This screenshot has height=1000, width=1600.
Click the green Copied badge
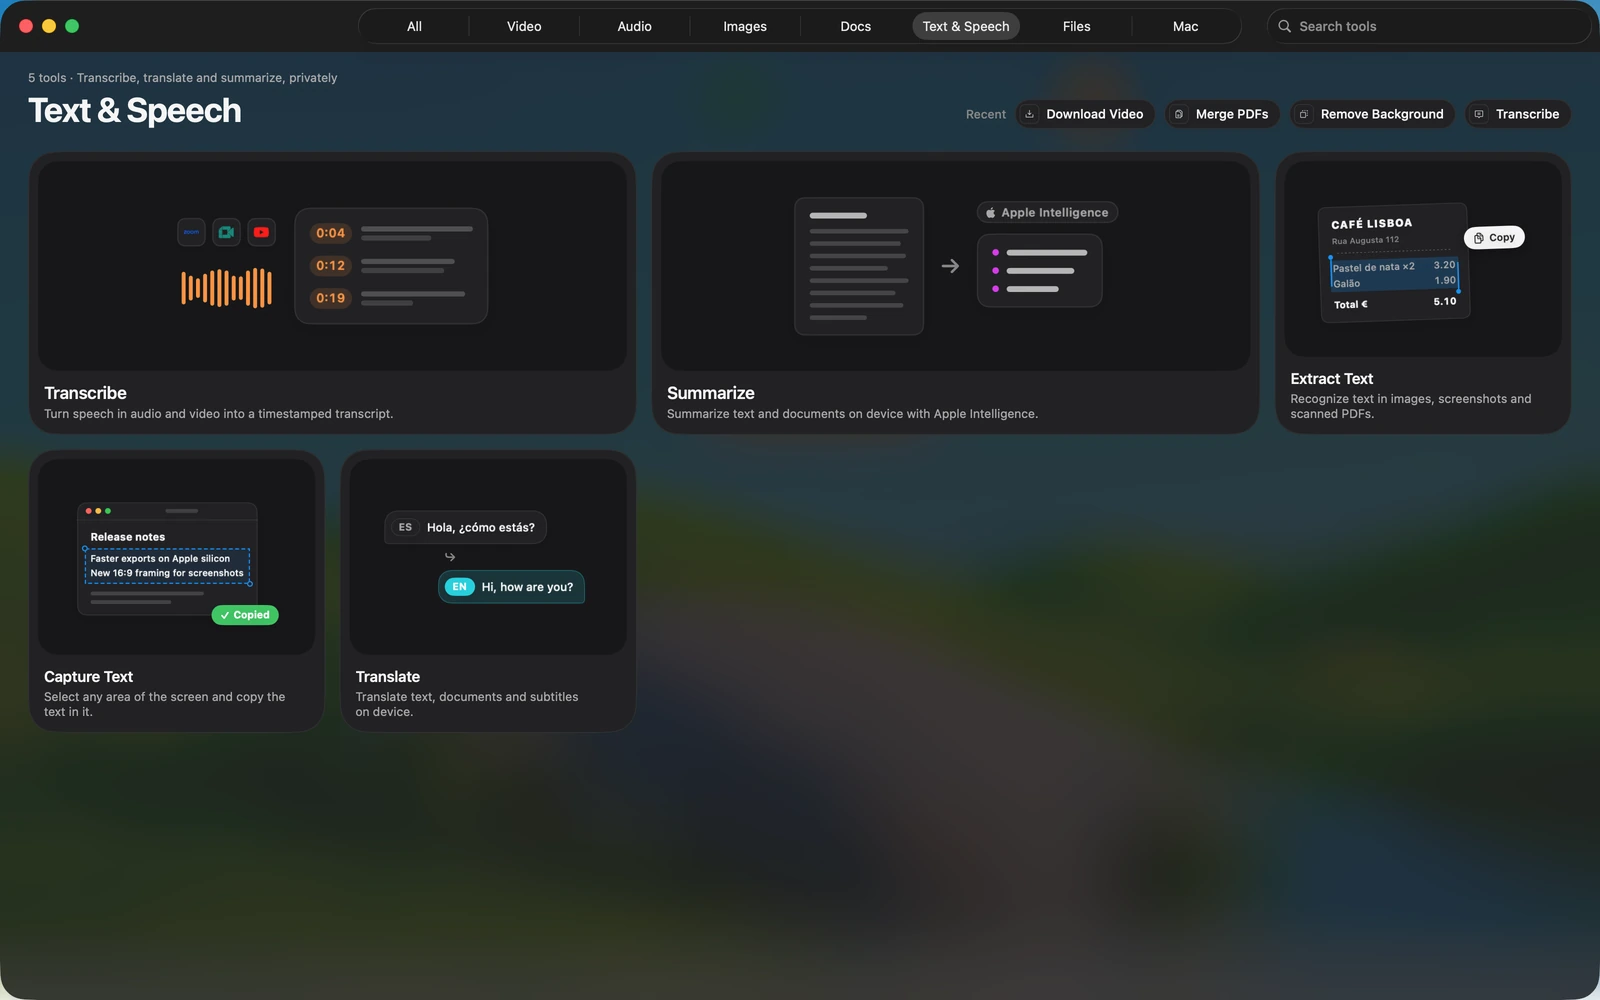245,615
